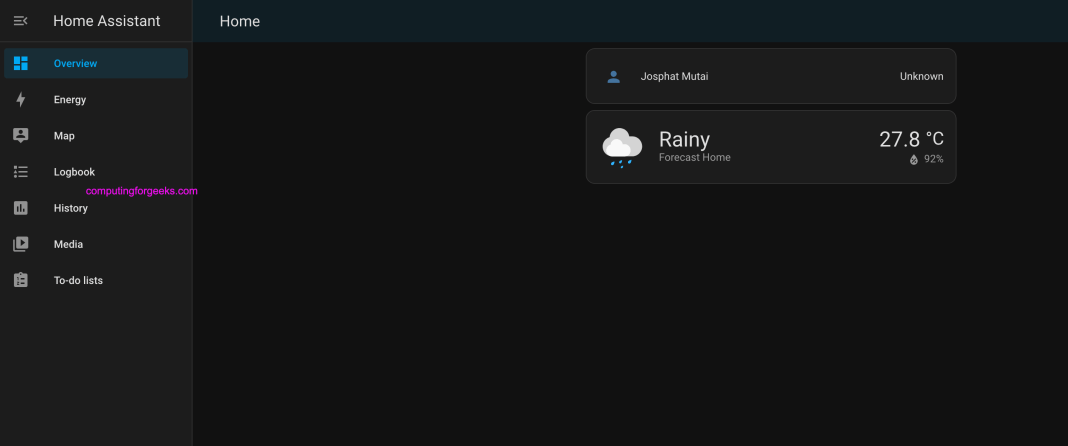Click the Energy lightning bolt icon
The image size is (1068, 446).
click(x=20, y=99)
